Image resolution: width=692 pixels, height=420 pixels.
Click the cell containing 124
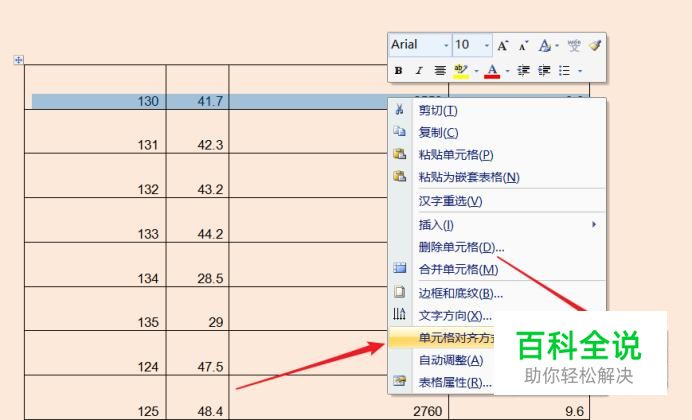tap(95, 353)
